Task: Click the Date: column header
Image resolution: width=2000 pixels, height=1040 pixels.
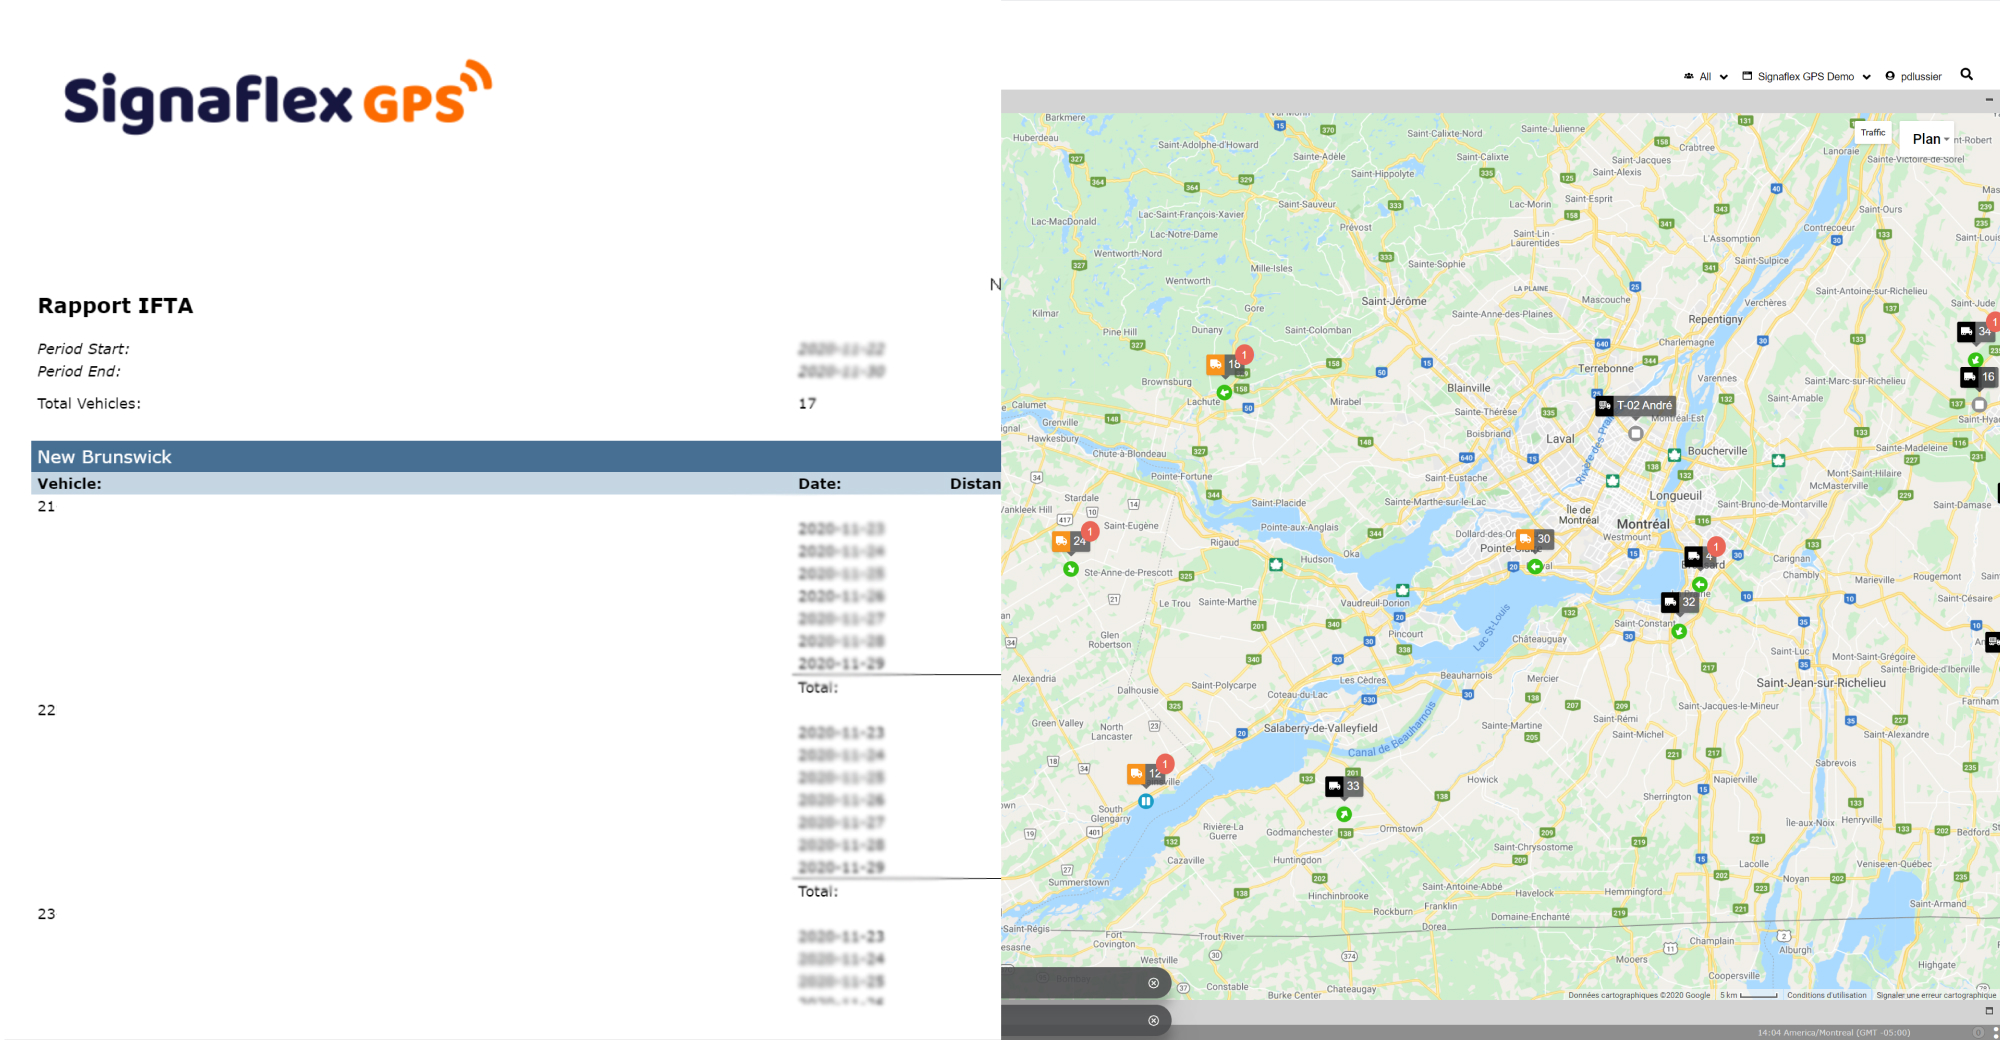Action: pyautogui.click(x=819, y=484)
